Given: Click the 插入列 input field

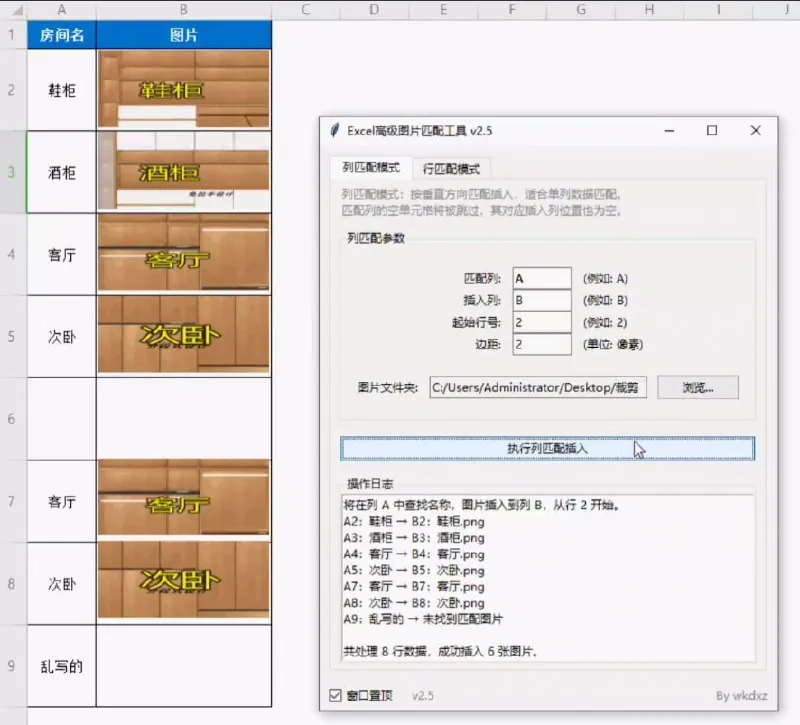Looking at the screenshot, I should pyautogui.click(x=541, y=300).
